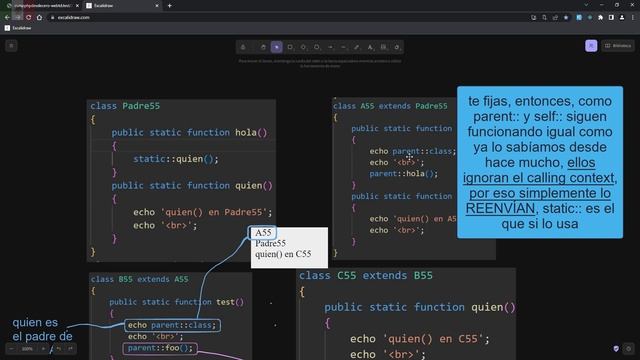Share this page from the address bar
Screen dimensions: 640x360
[555, 18]
